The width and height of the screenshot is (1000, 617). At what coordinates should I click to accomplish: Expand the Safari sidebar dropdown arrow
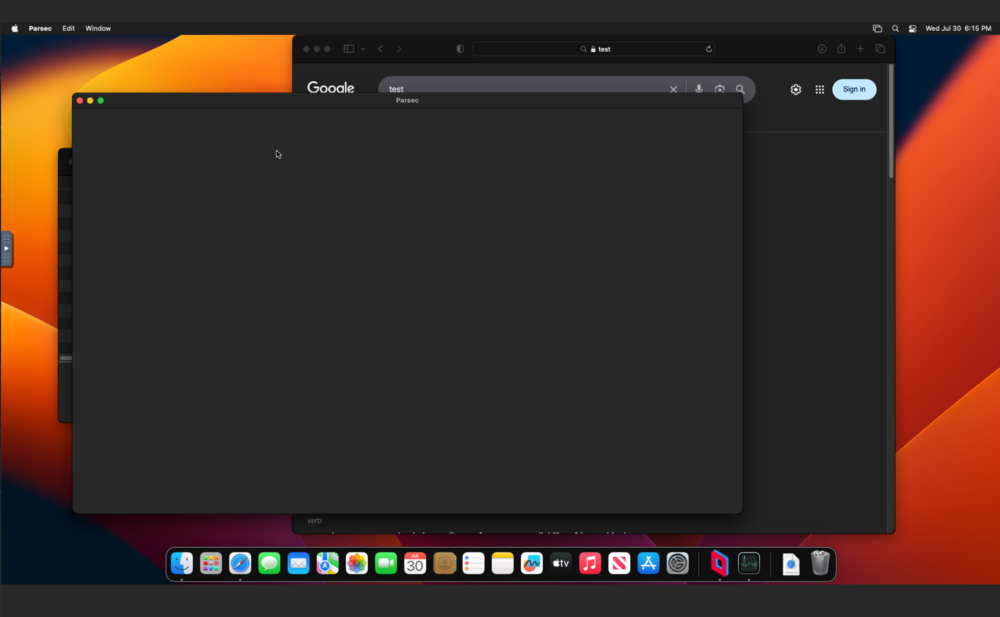364,49
